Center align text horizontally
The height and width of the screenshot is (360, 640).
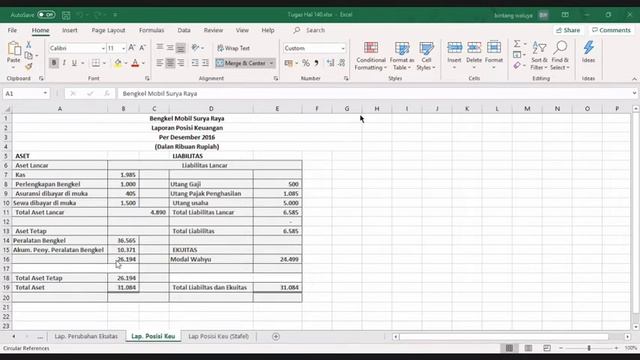click(170, 63)
